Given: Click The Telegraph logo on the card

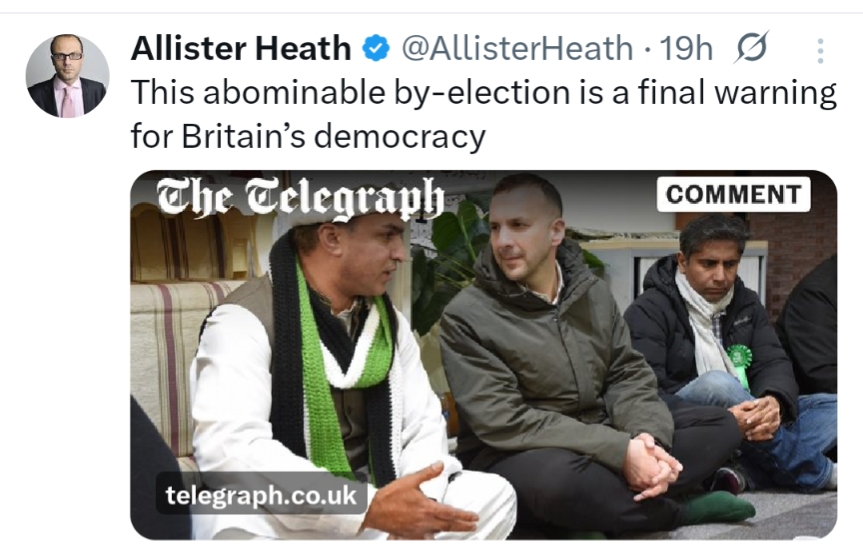Looking at the screenshot, I should tap(301, 199).
